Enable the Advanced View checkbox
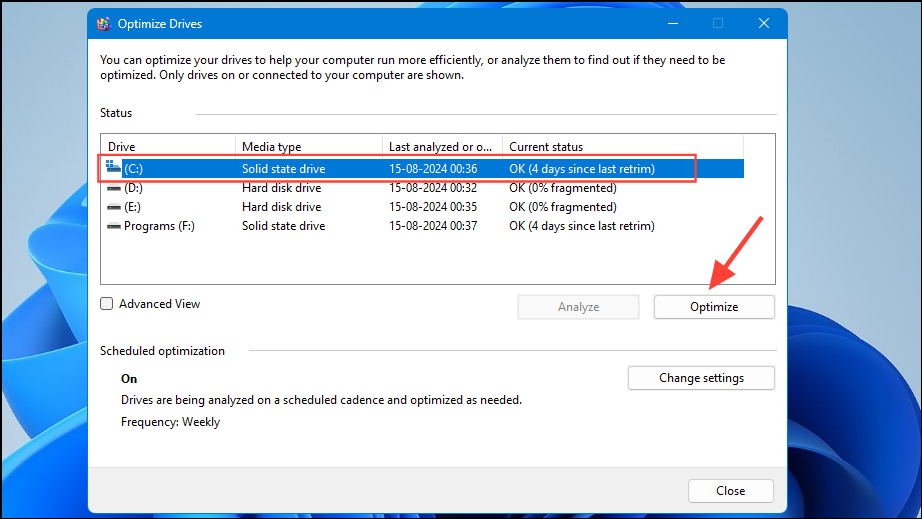The width and height of the screenshot is (922, 519). point(106,304)
